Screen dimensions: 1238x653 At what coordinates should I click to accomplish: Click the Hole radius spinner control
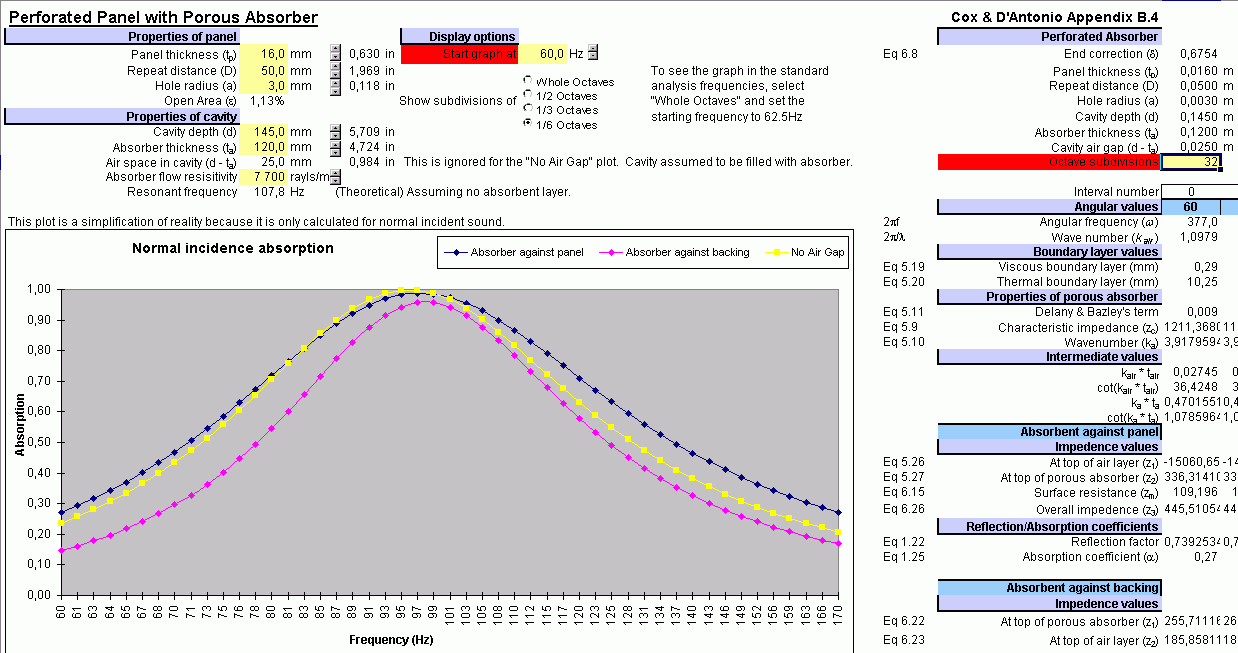click(x=335, y=86)
